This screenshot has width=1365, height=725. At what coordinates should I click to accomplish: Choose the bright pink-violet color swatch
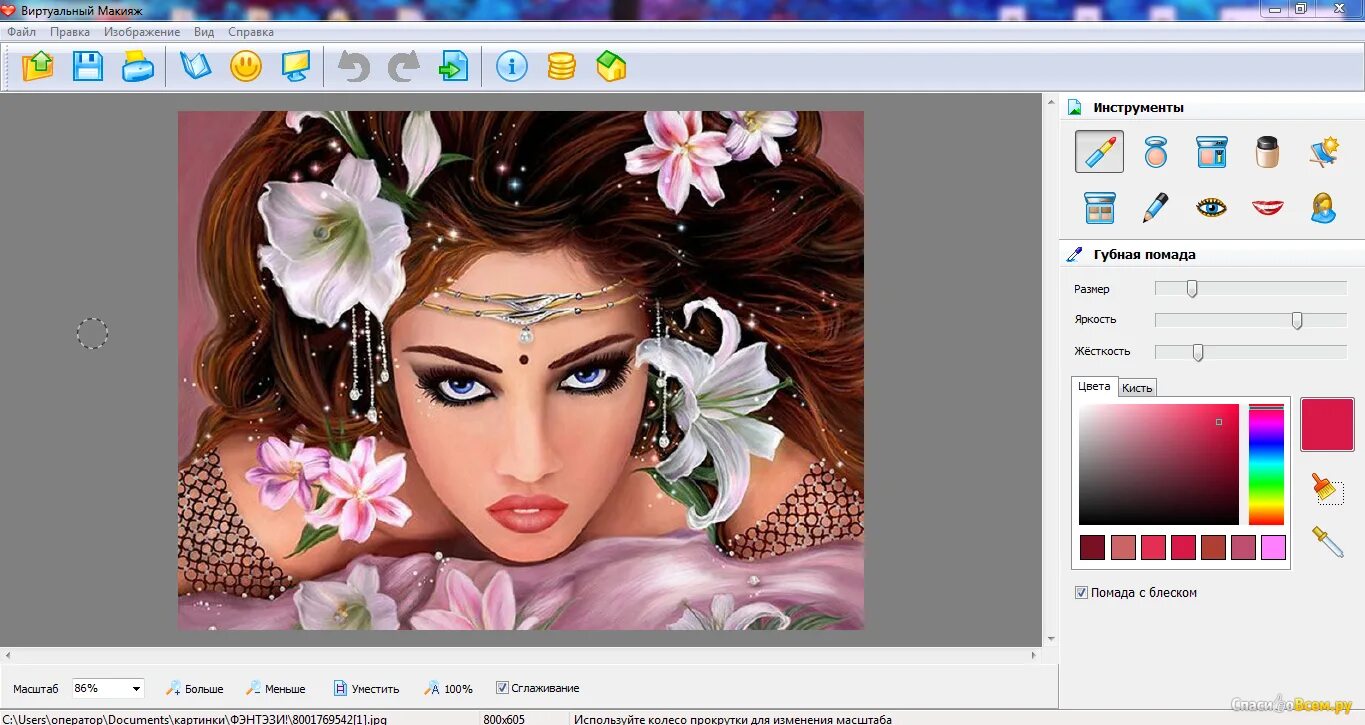[1273, 547]
